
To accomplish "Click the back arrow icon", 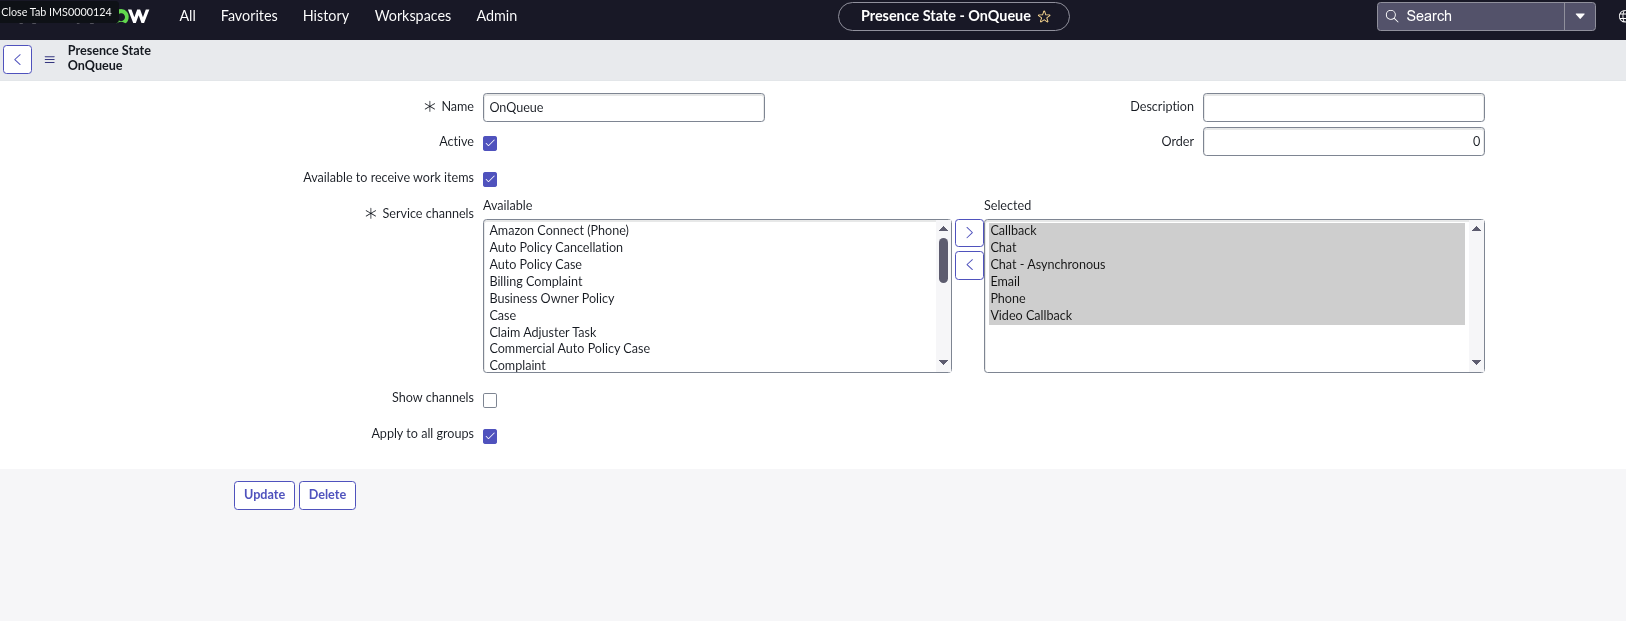I will pos(18,59).
